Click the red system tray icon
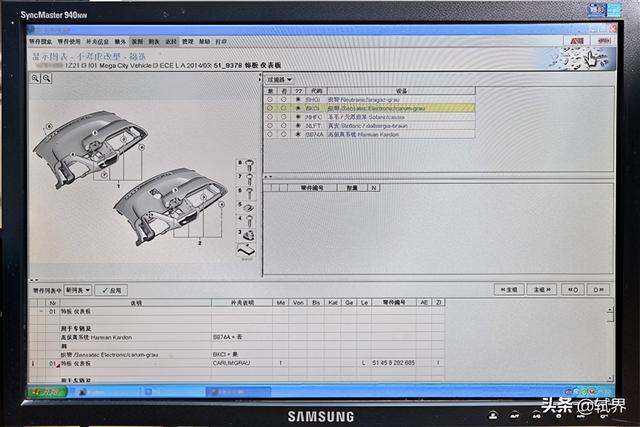The image size is (640, 427). click(x=593, y=391)
